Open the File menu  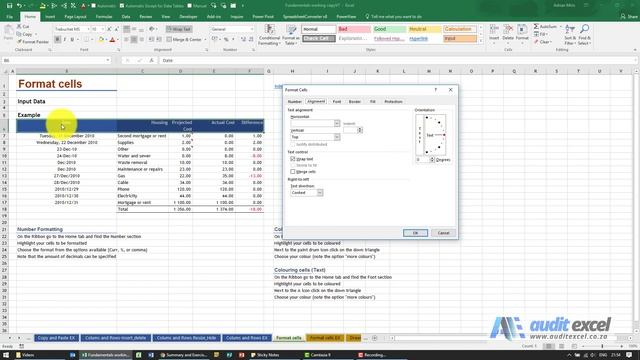tap(10, 17)
